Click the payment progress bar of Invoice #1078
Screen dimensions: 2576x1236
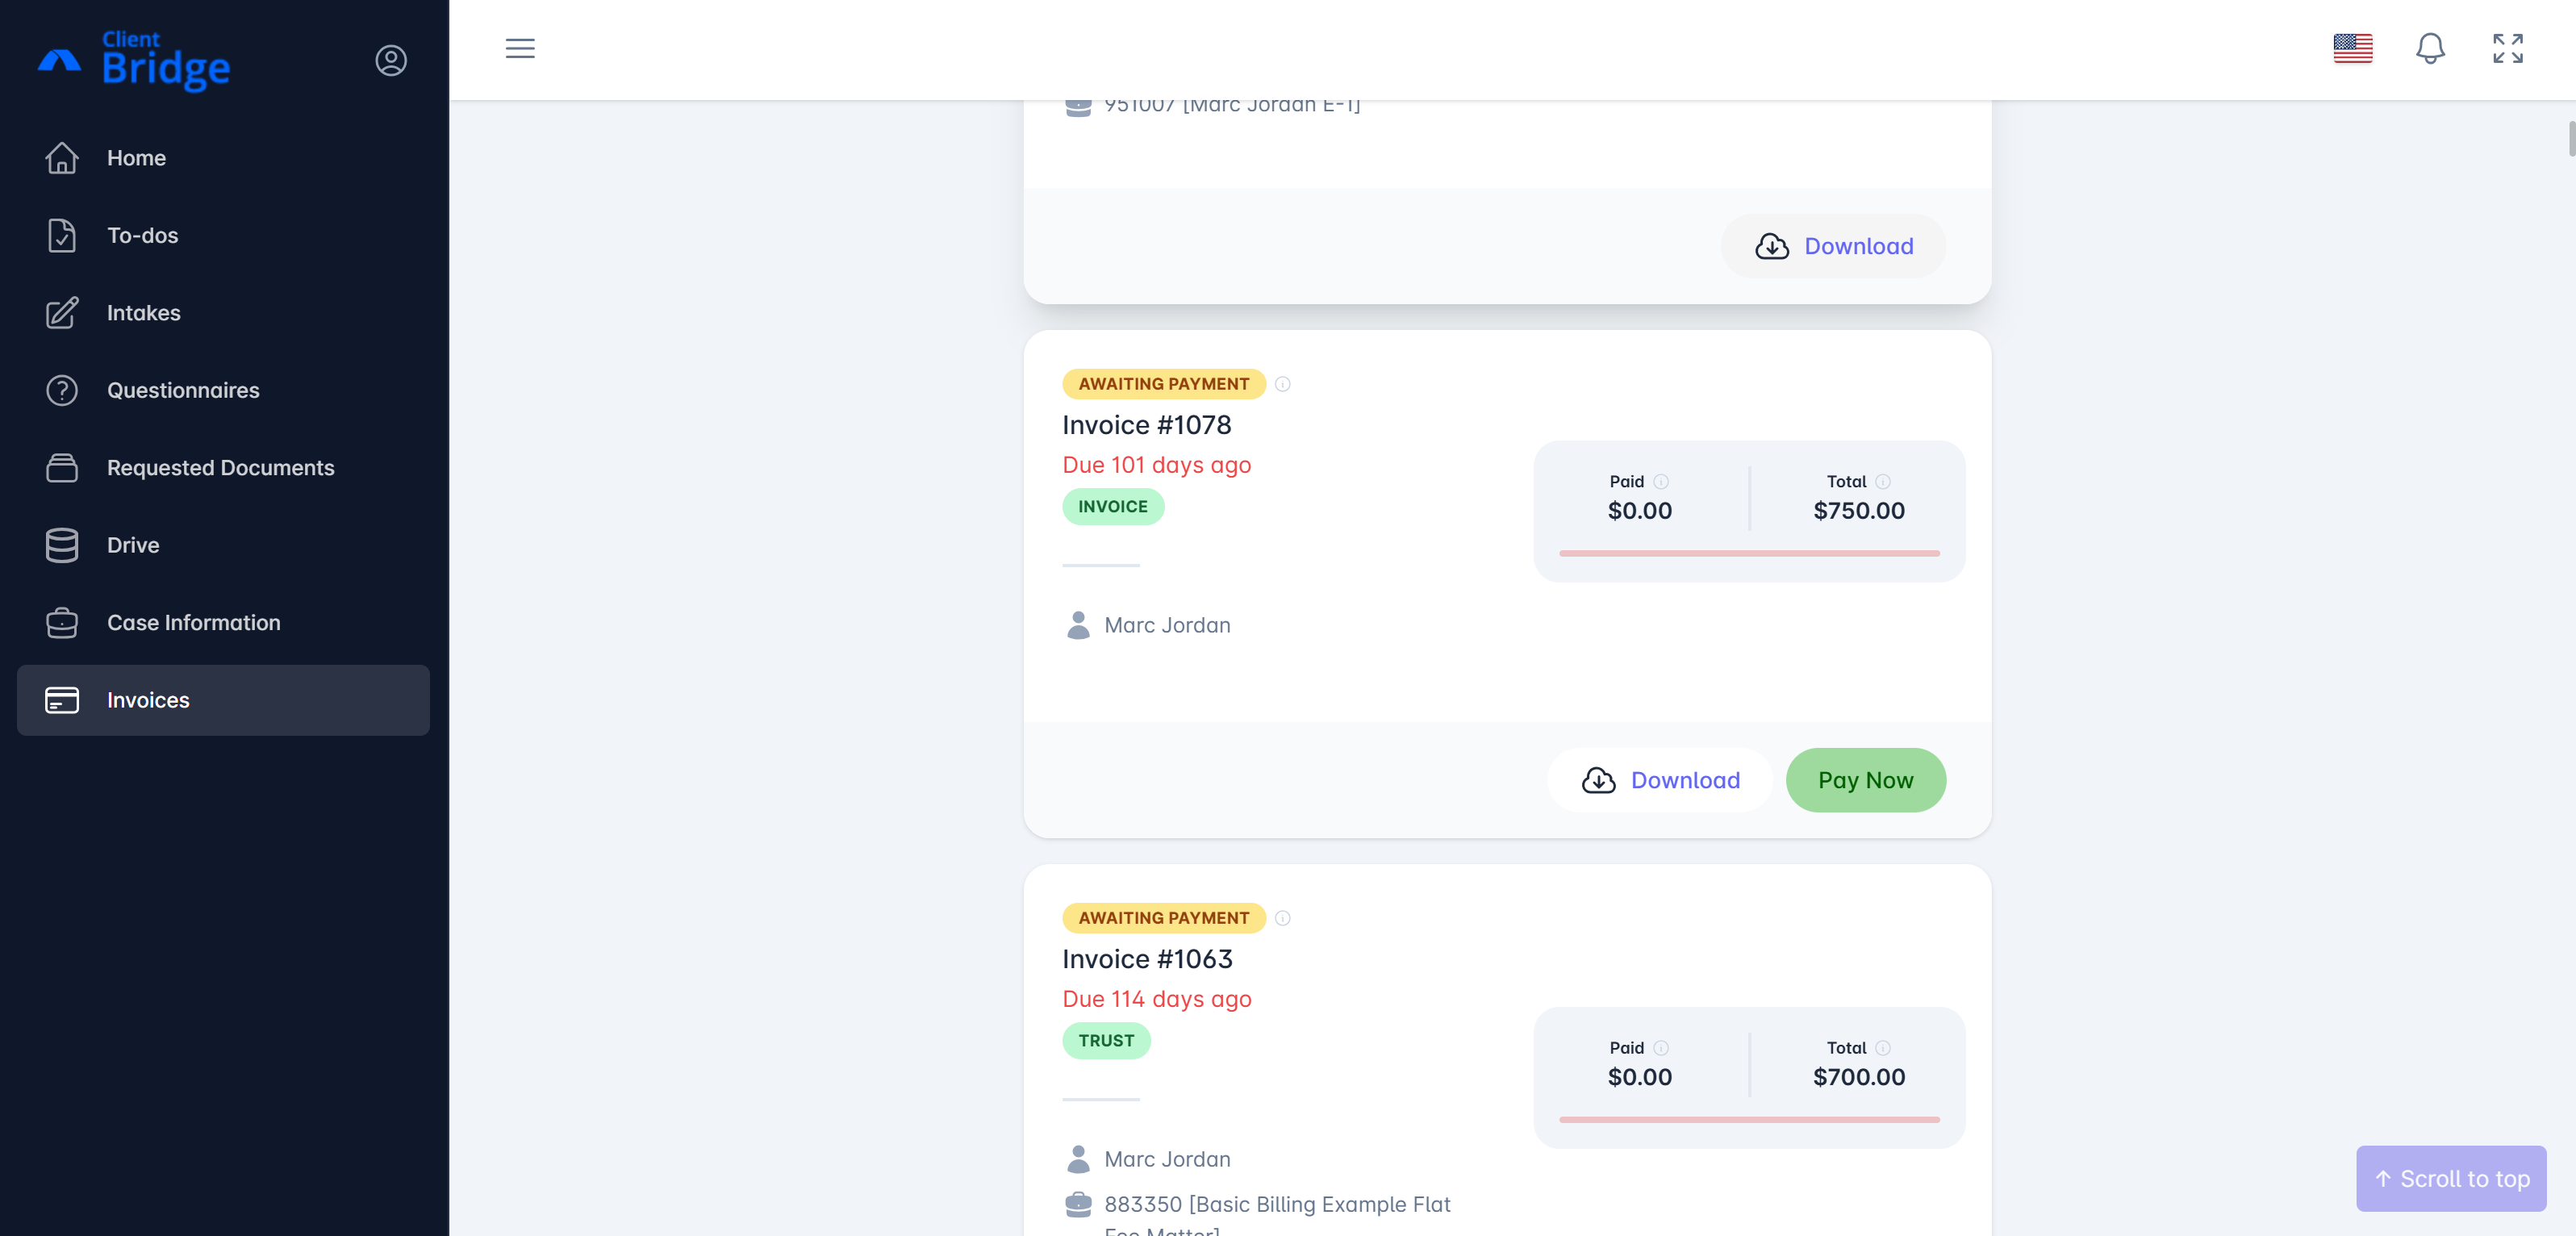pos(1749,553)
